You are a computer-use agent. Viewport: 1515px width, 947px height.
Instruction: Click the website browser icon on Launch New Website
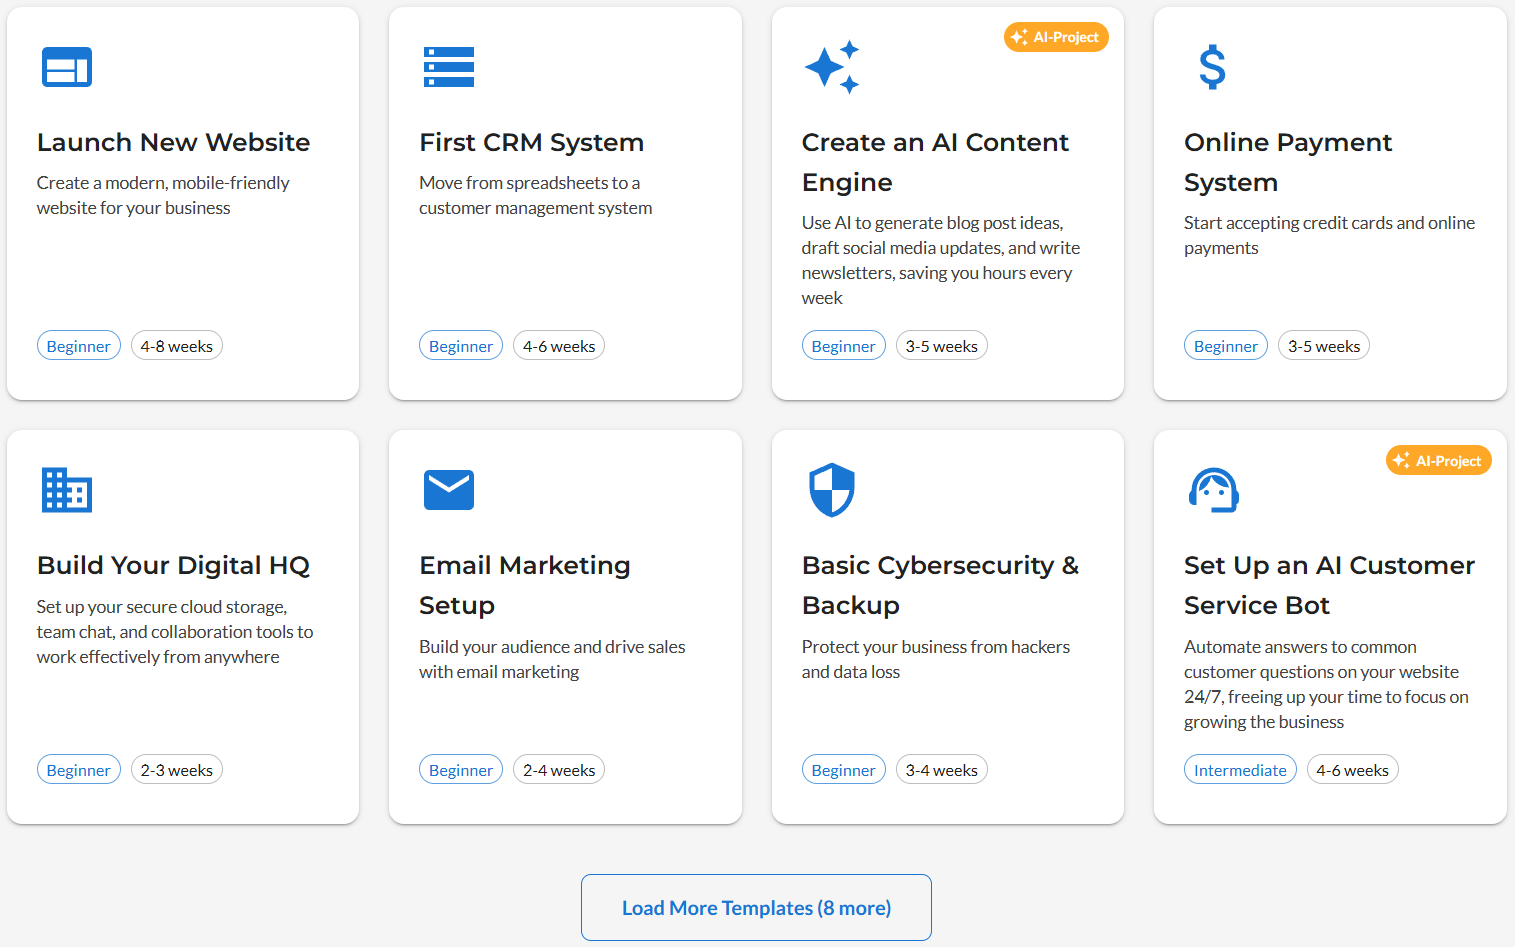pyautogui.click(x=66, y=67)
